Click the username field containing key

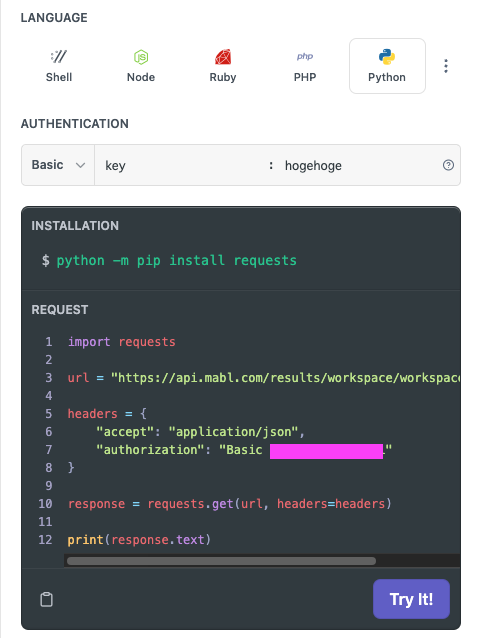click(x=181, y=165)
